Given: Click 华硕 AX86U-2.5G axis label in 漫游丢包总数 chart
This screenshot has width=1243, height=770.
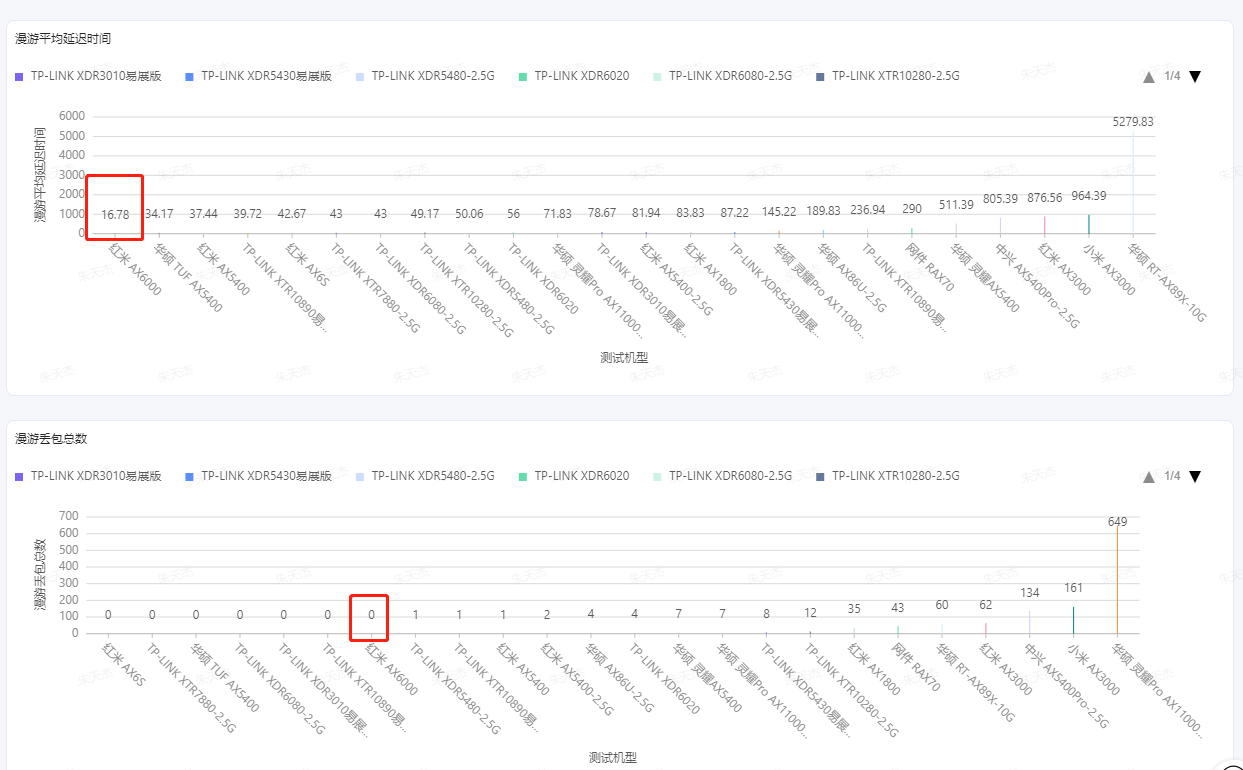Looking at the screenshot, I should pos(619,677).
